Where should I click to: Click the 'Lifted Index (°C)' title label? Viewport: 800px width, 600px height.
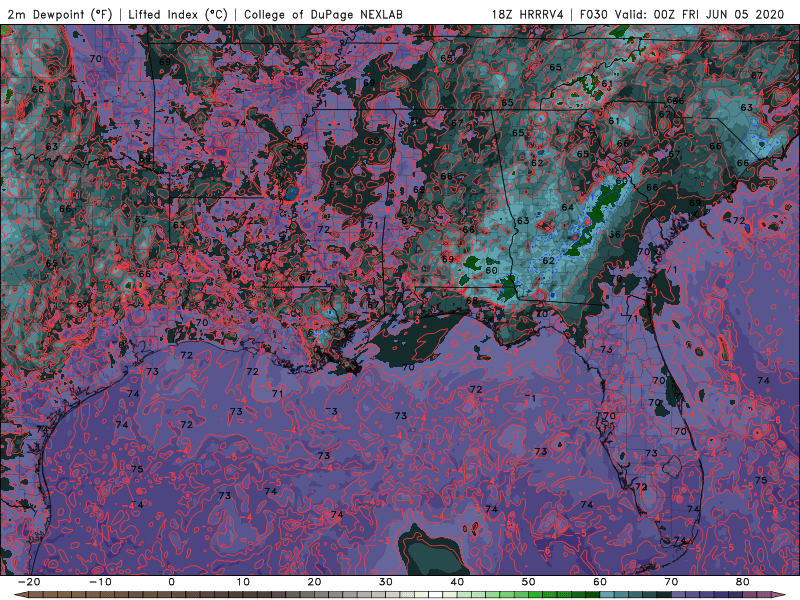click(178, 14)
